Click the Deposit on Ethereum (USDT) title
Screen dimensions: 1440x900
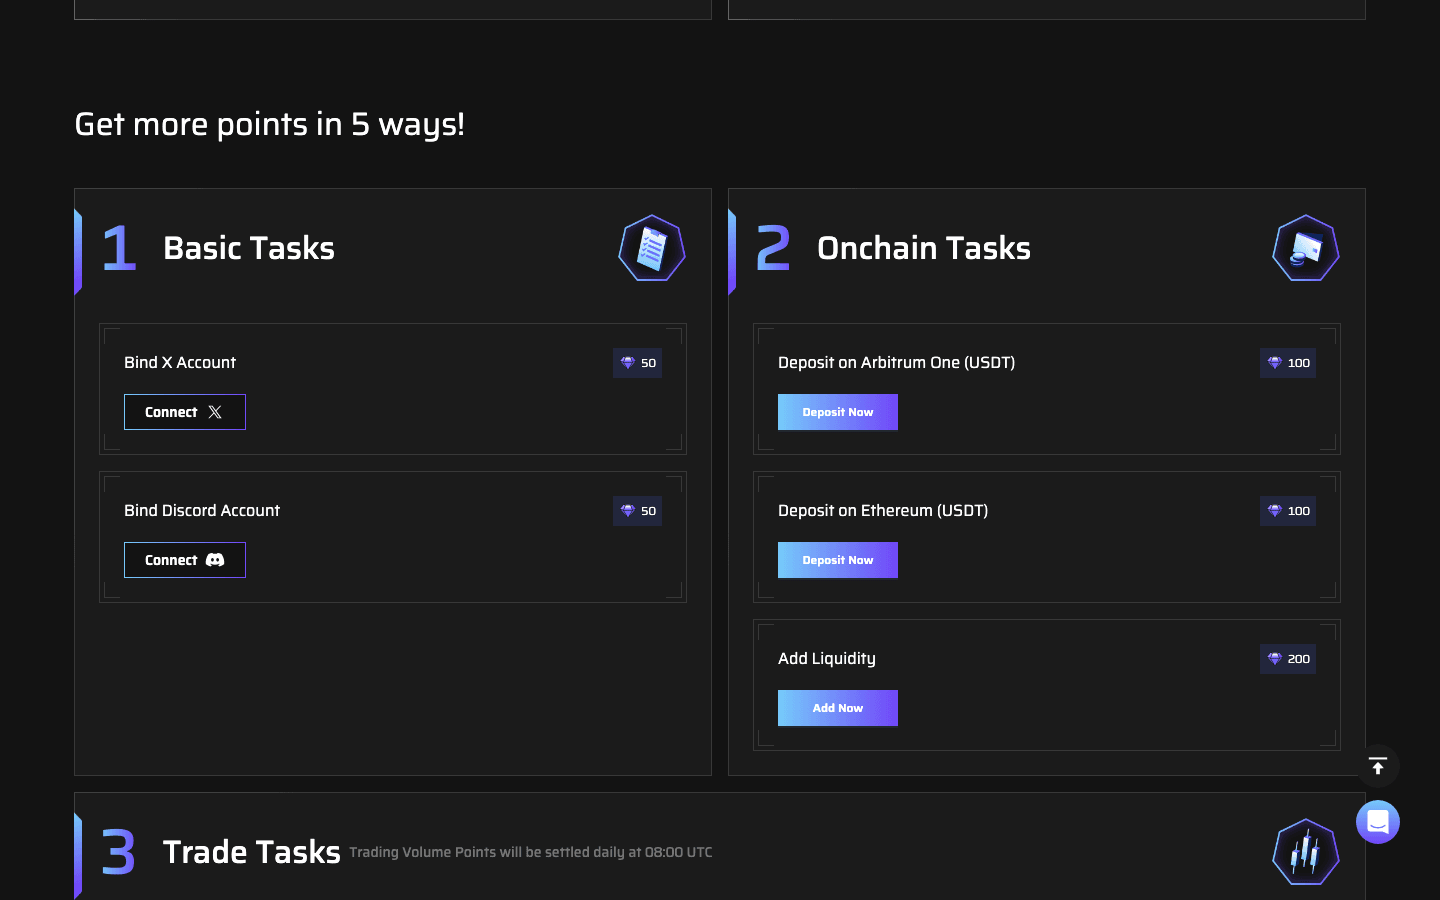883,510
